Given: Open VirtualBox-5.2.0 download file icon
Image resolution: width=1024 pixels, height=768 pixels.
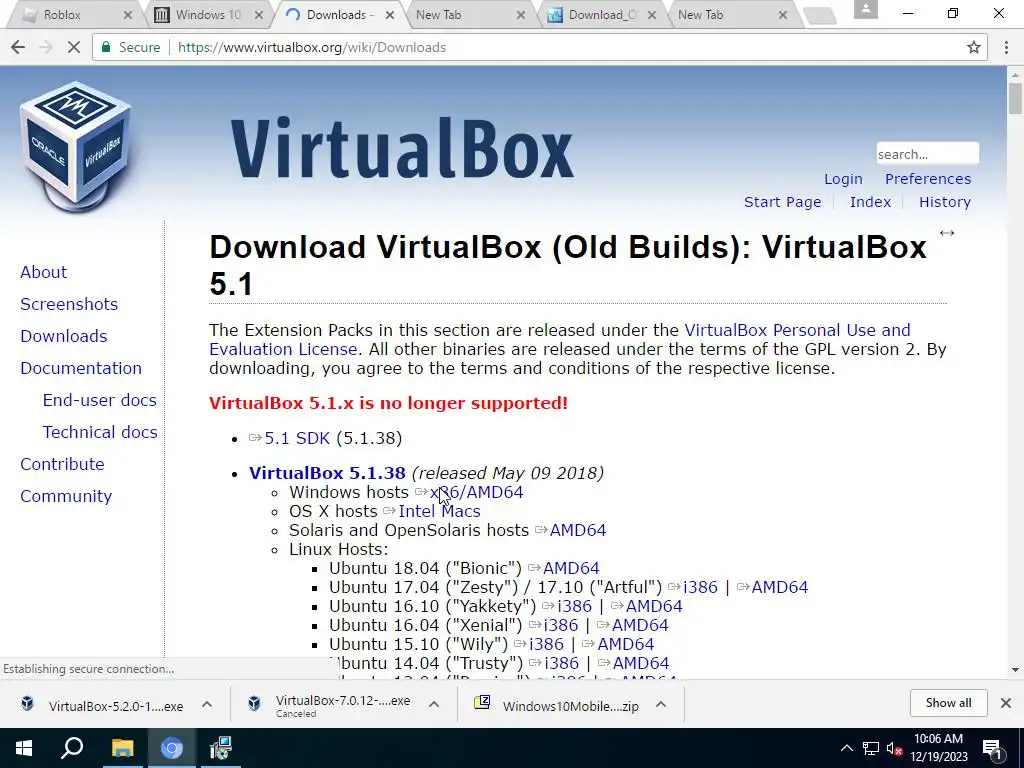Looking at the screenshot, I should click(x=27, y=703).
